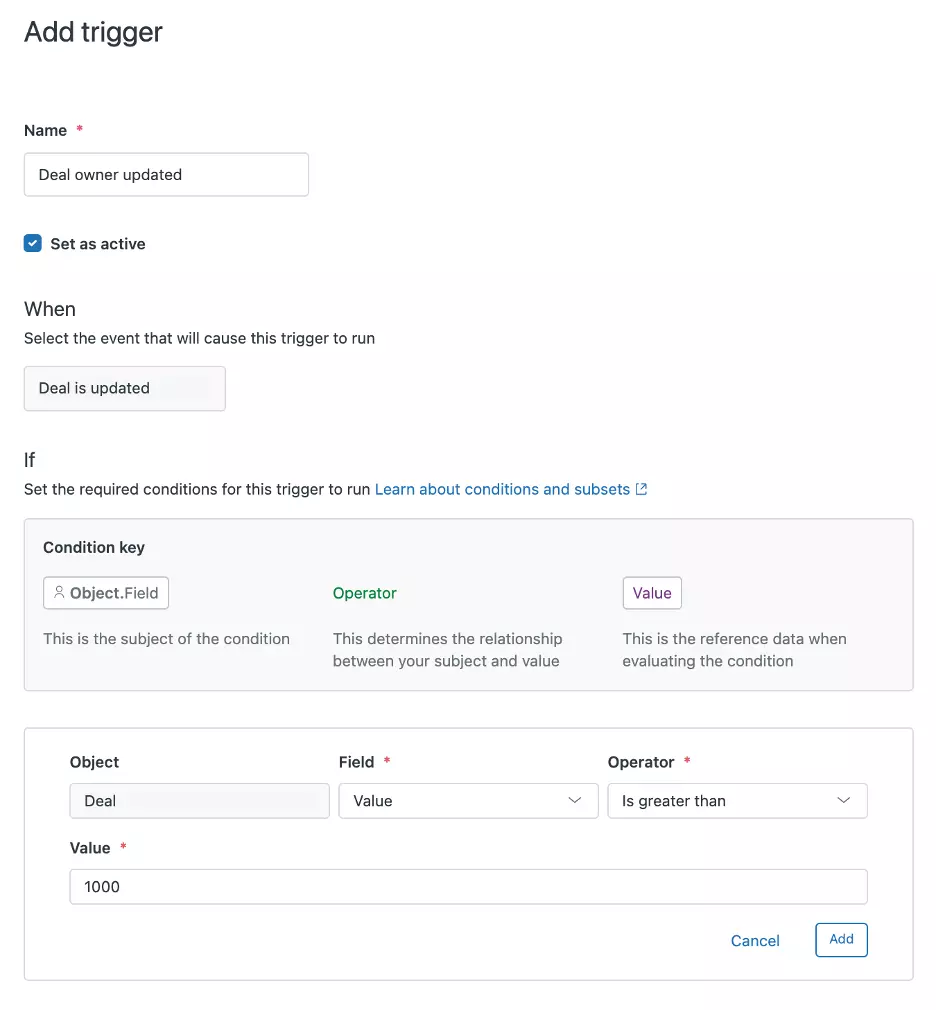The height and width of the screenshot is (1010, 936).
Task: Uncheck the Set as active checkbox
Action: [x=32, y=242]
